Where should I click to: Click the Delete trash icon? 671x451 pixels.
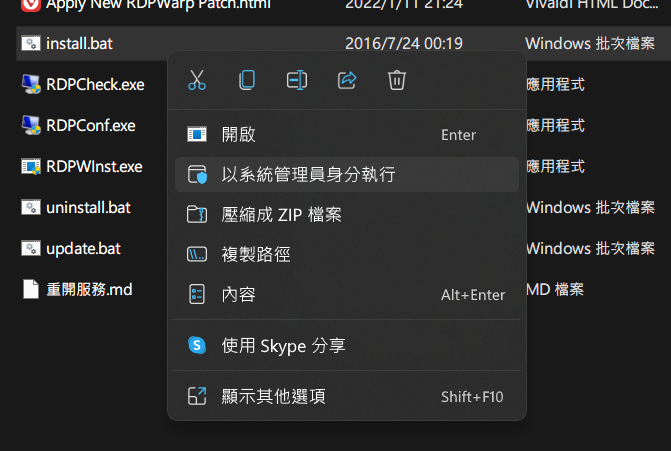click(x=397, y=80)
